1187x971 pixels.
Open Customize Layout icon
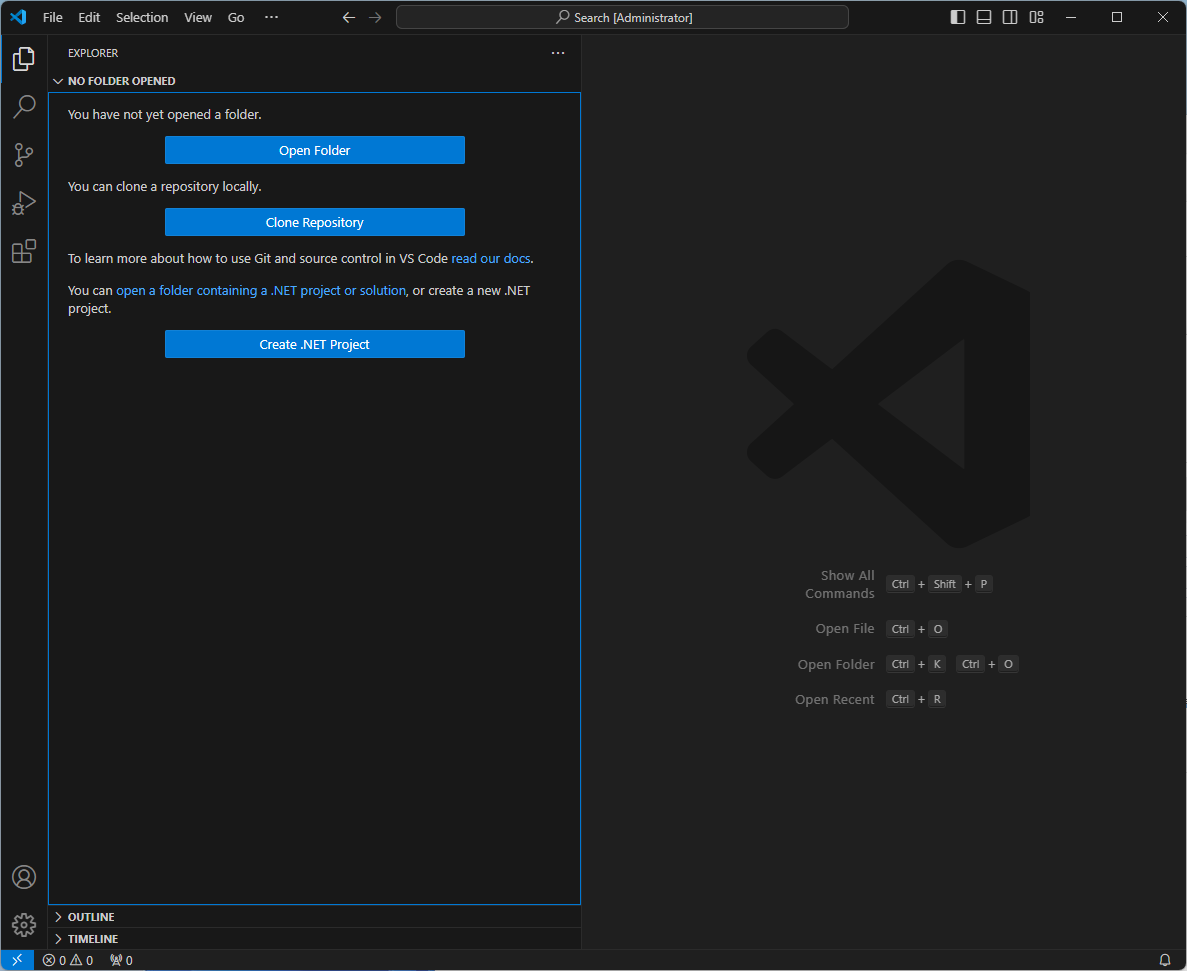(1036, 17)
